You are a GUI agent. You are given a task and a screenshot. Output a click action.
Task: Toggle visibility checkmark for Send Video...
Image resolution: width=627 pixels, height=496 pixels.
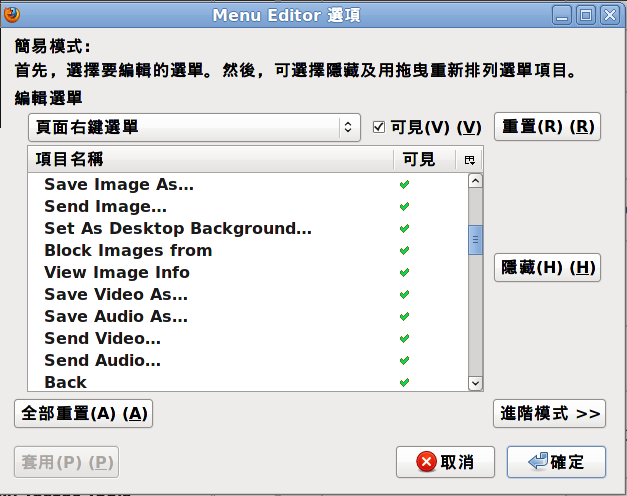point(404,338)
